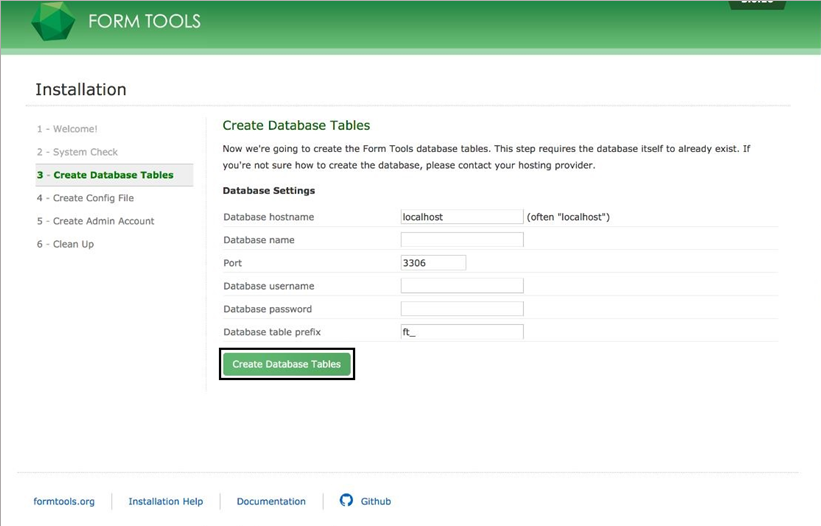Click the FORM TOOLS header title

click(145, 21)
